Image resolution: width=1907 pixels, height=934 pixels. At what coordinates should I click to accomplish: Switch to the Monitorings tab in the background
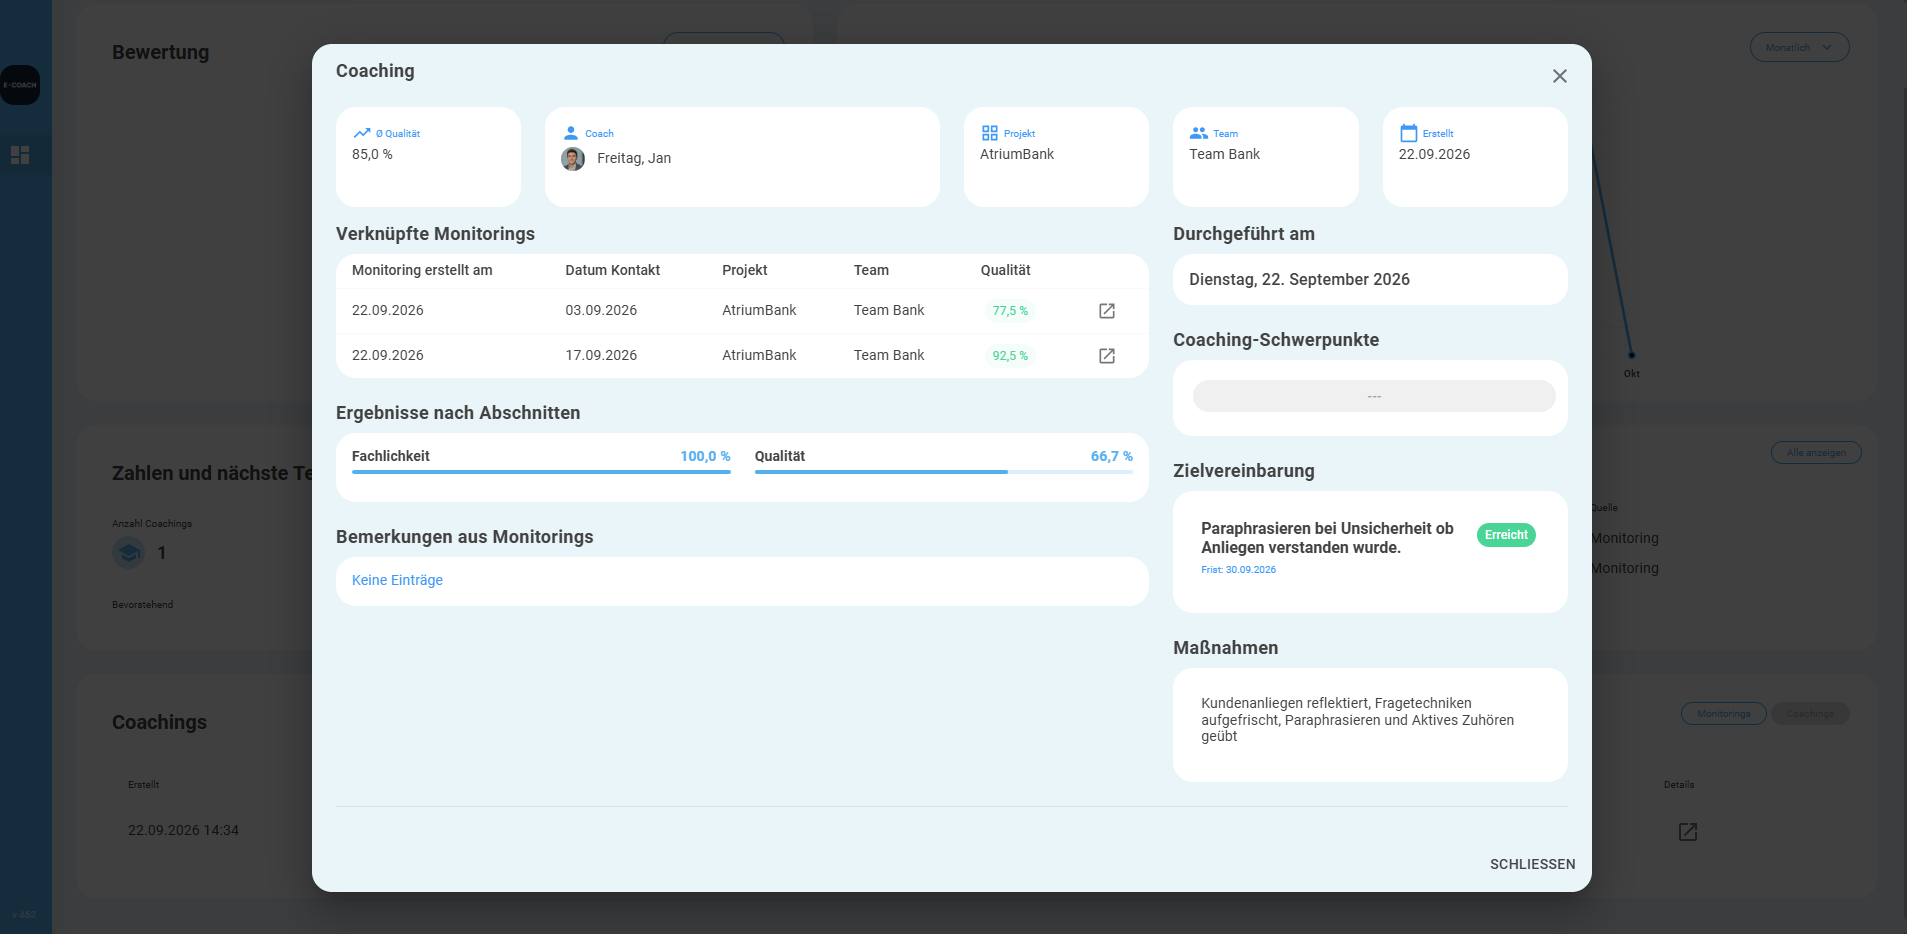[1724, 714]
